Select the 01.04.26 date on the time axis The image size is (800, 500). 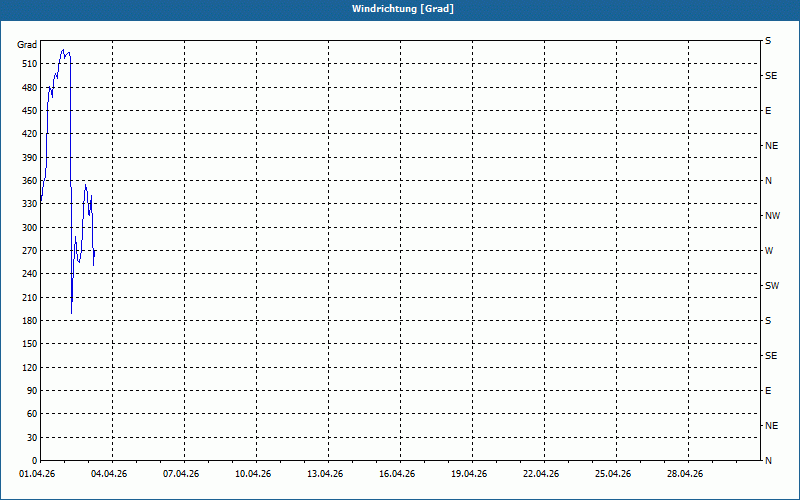tap(39, 474)
